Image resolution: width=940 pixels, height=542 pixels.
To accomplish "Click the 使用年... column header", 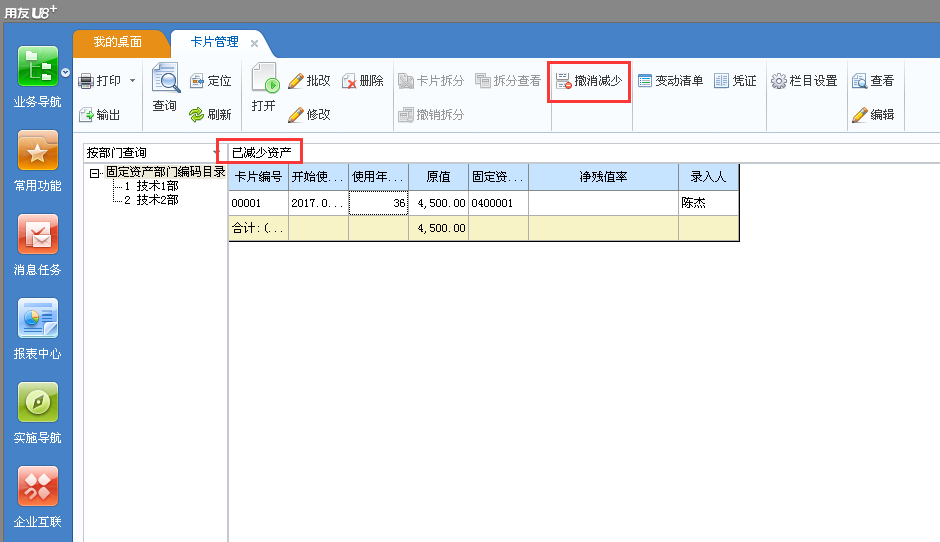I will 378,177.
